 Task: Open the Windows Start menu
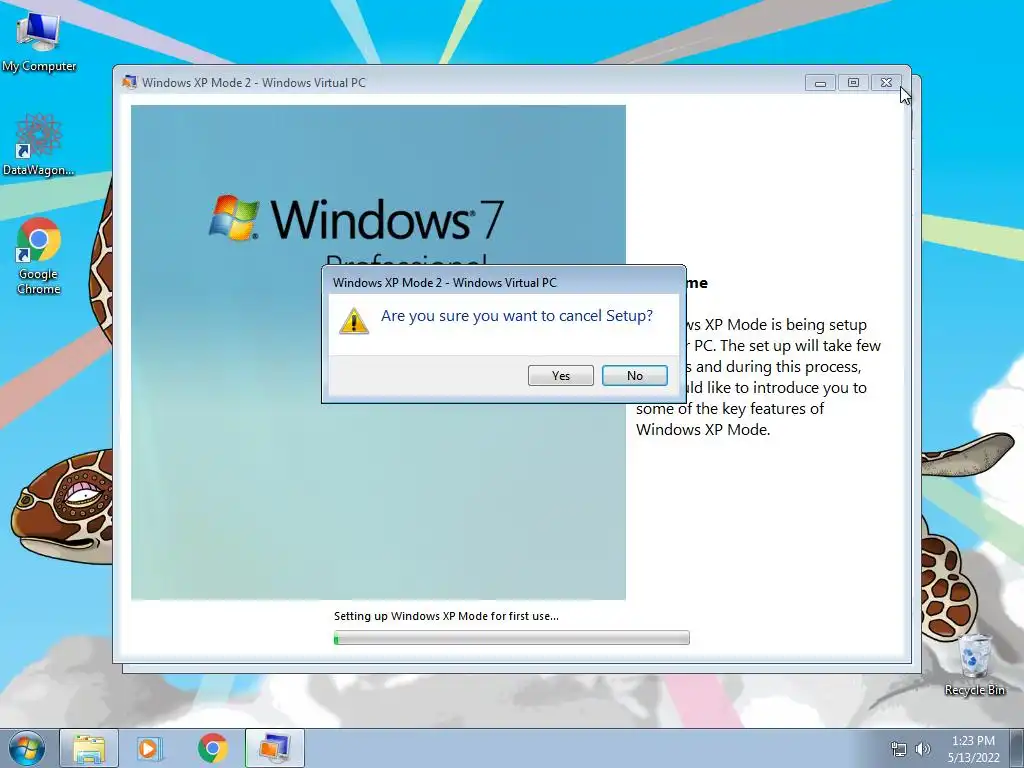[27, 748]
